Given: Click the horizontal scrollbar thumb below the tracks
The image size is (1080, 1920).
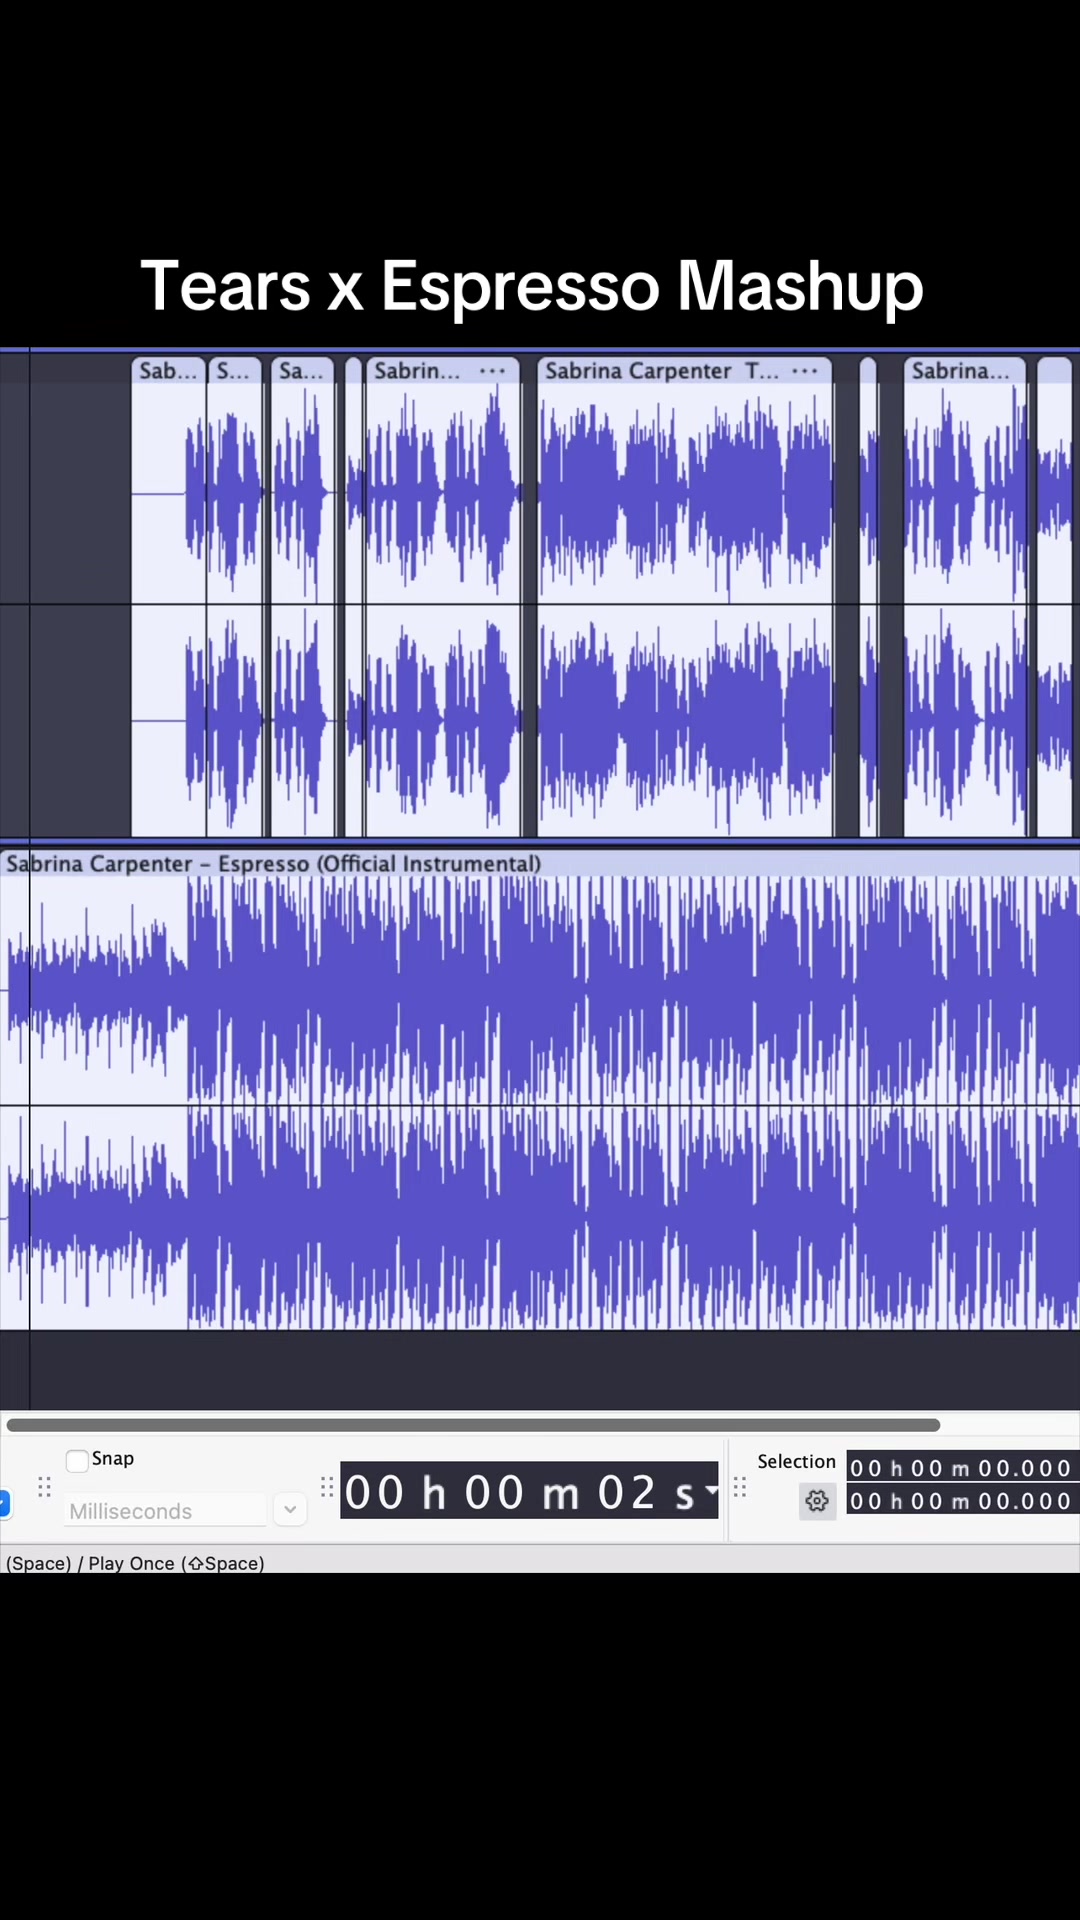Looking at the screenshot, I should [473, 1424].
